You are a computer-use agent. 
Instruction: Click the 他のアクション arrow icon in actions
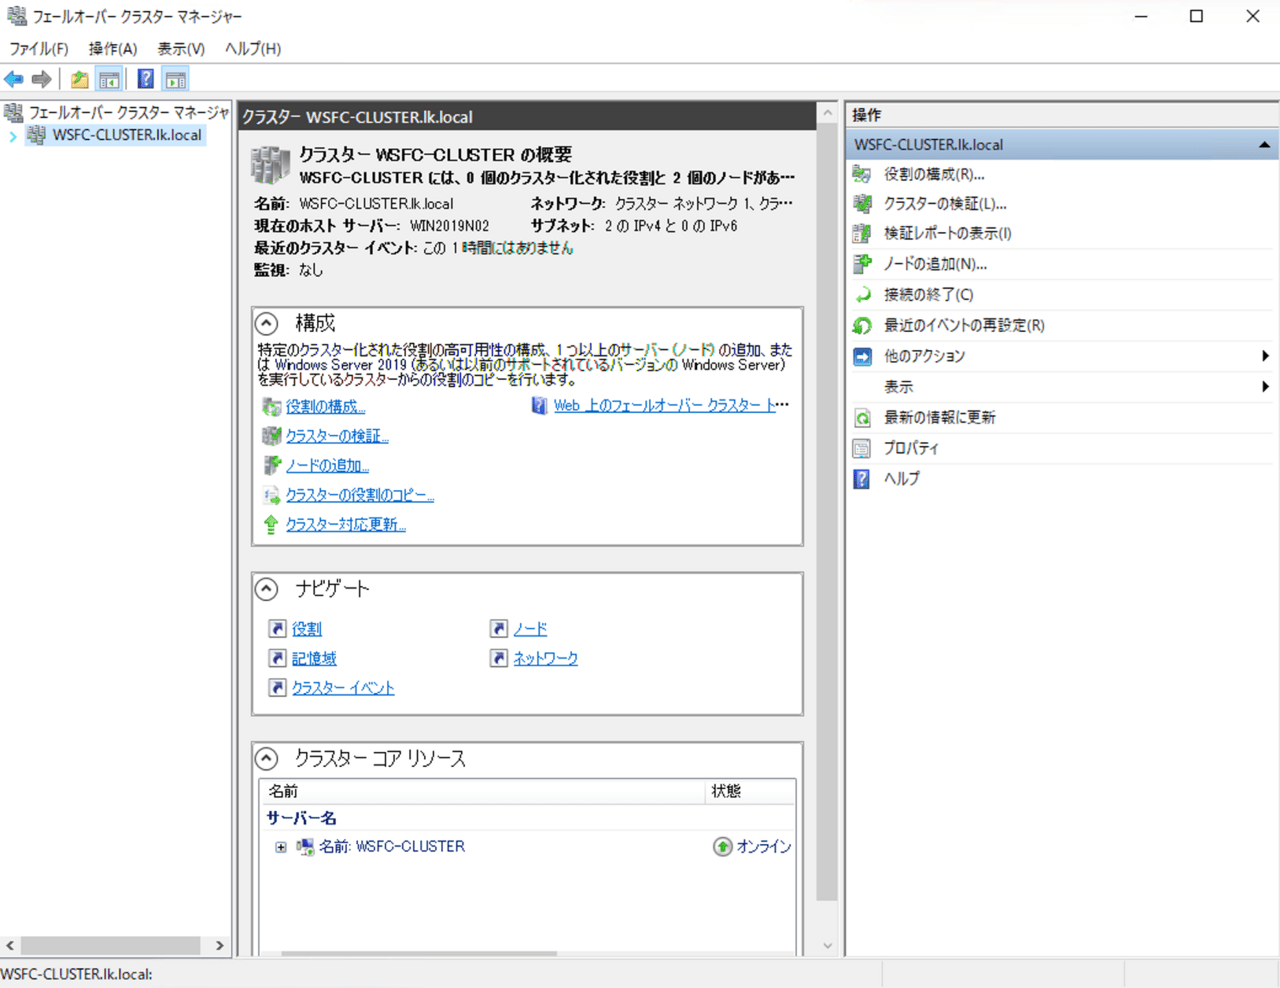coord(862,356)
